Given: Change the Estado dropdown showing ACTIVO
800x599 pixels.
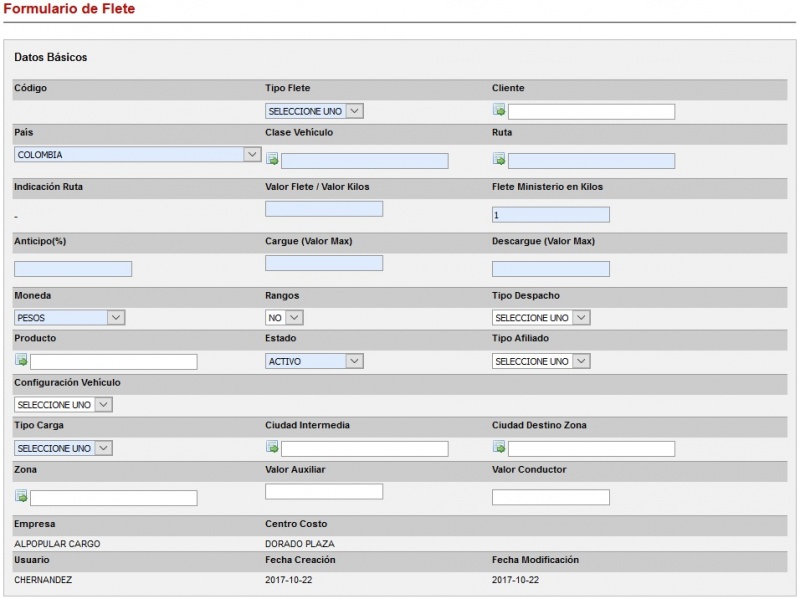Looking at the screenshot, I should tap(314, 361).
